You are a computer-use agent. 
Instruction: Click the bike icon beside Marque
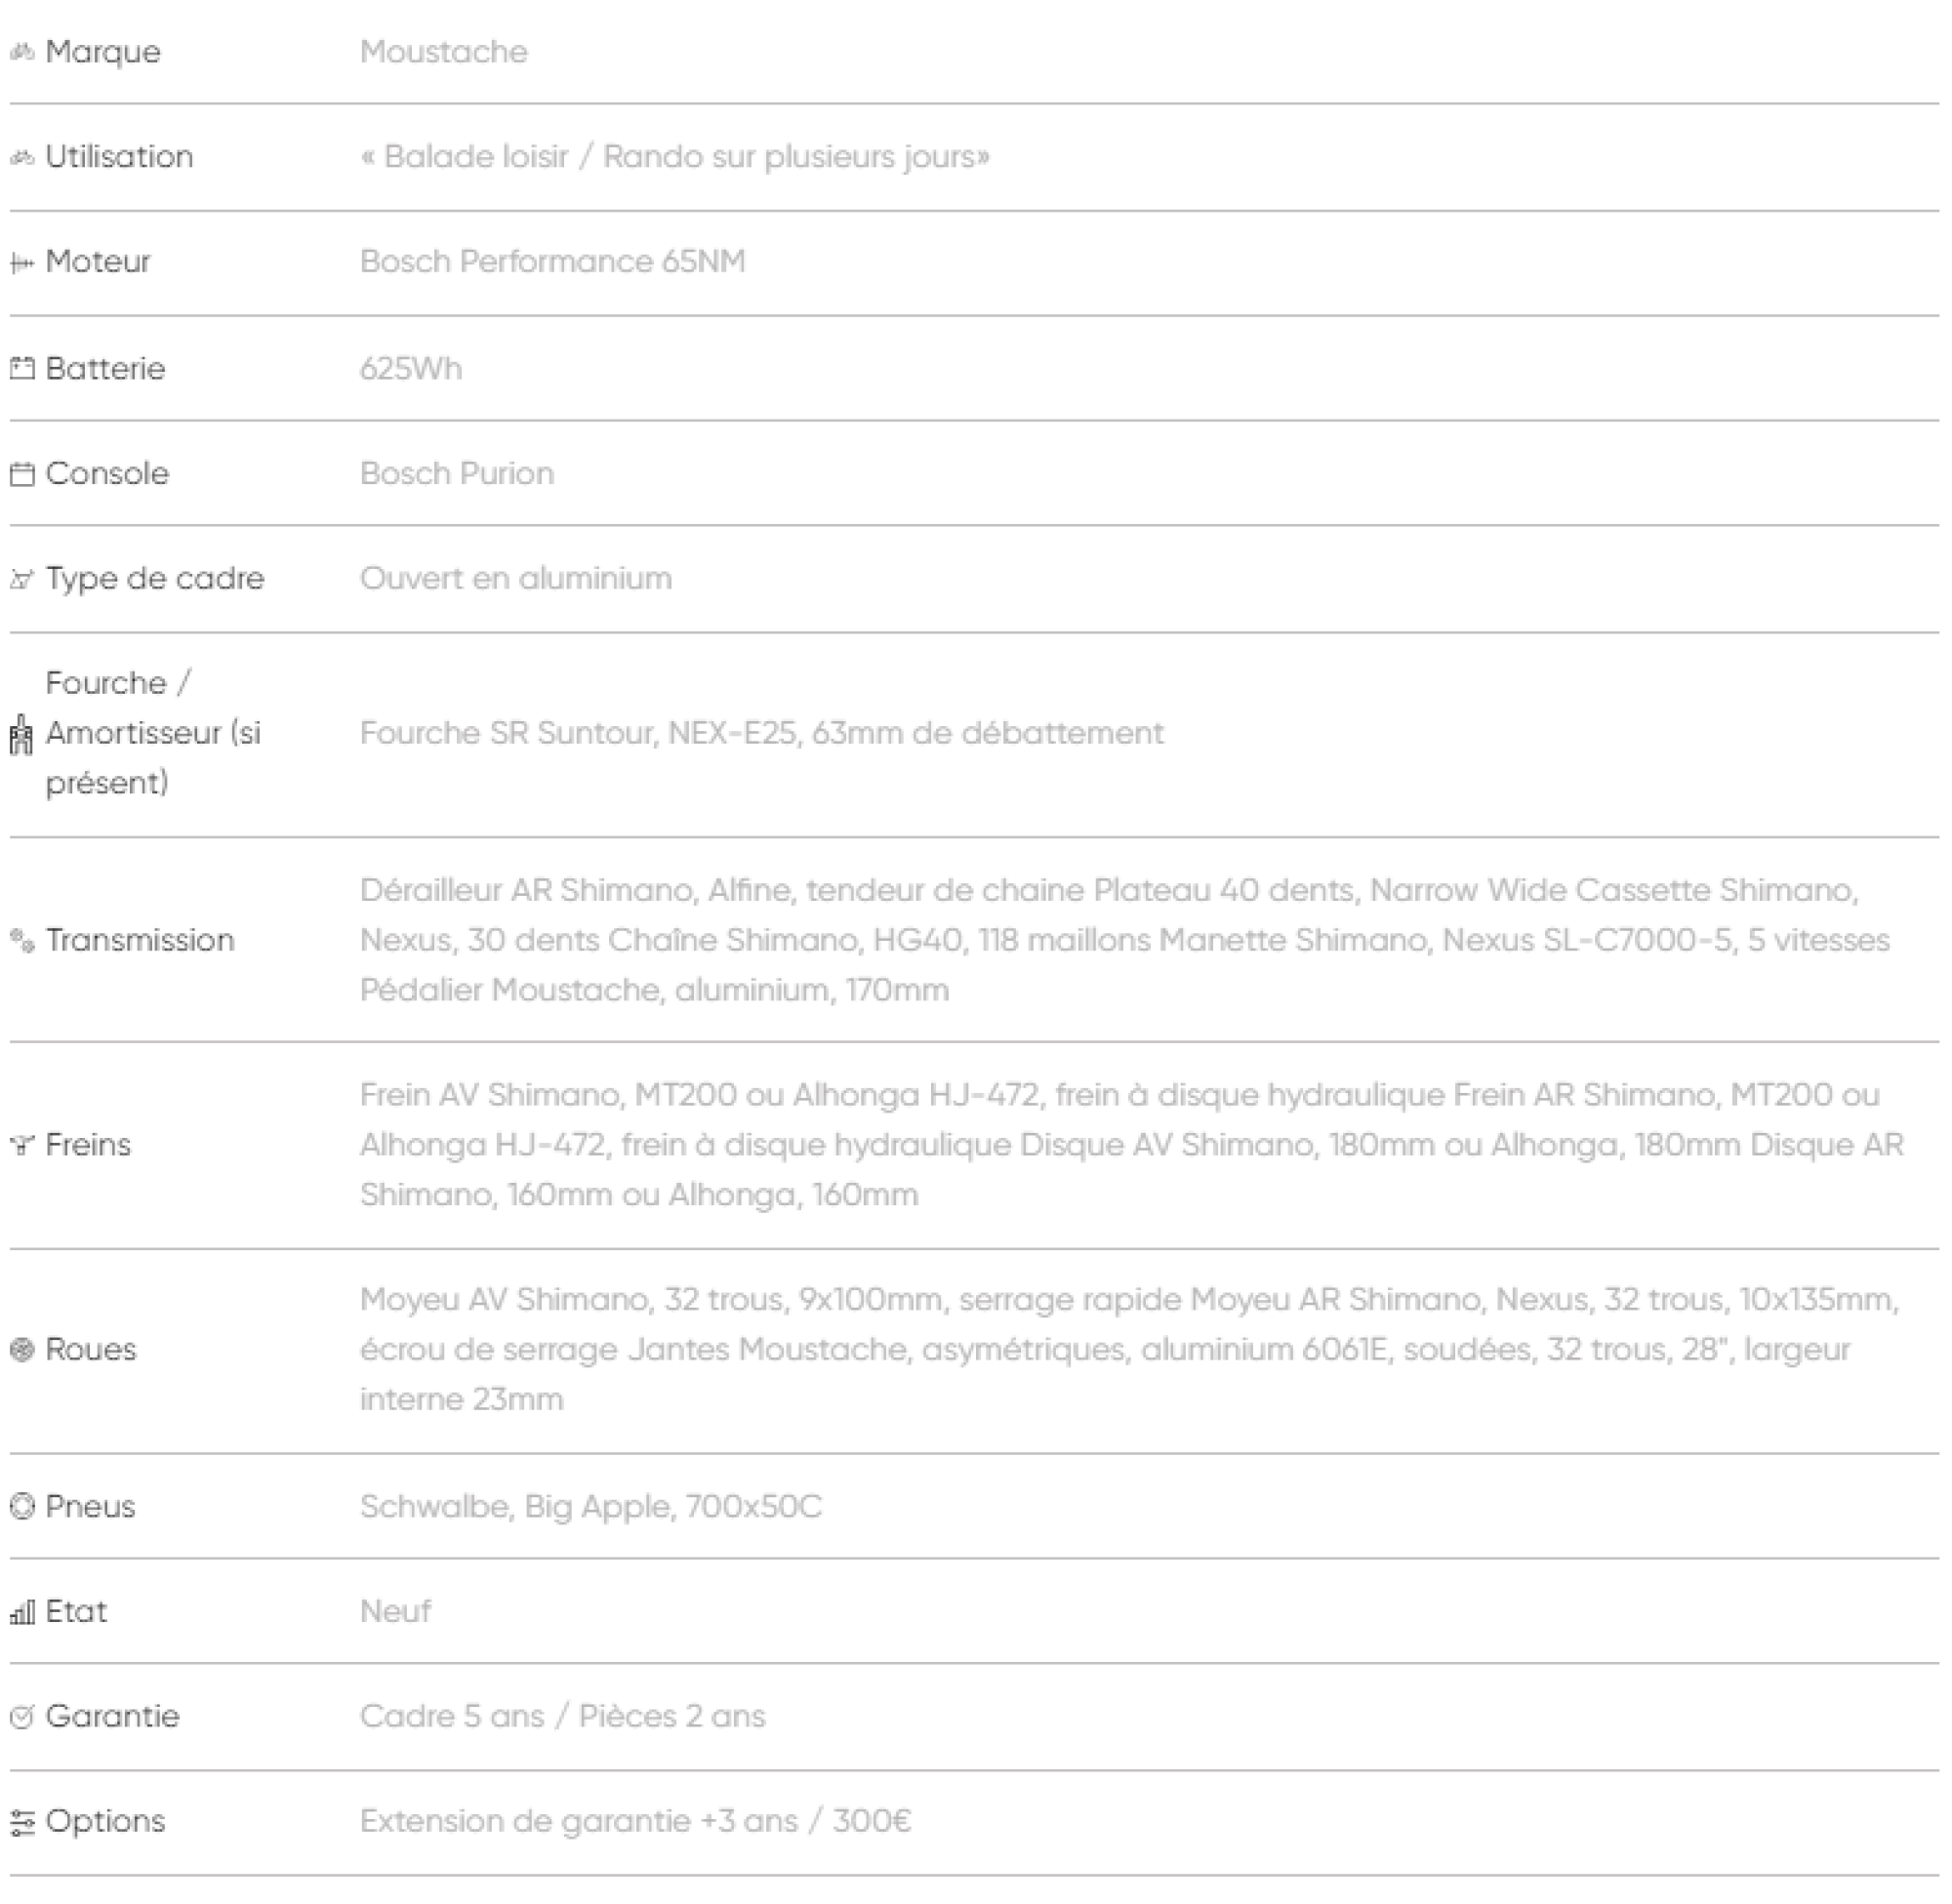(22, 52)
